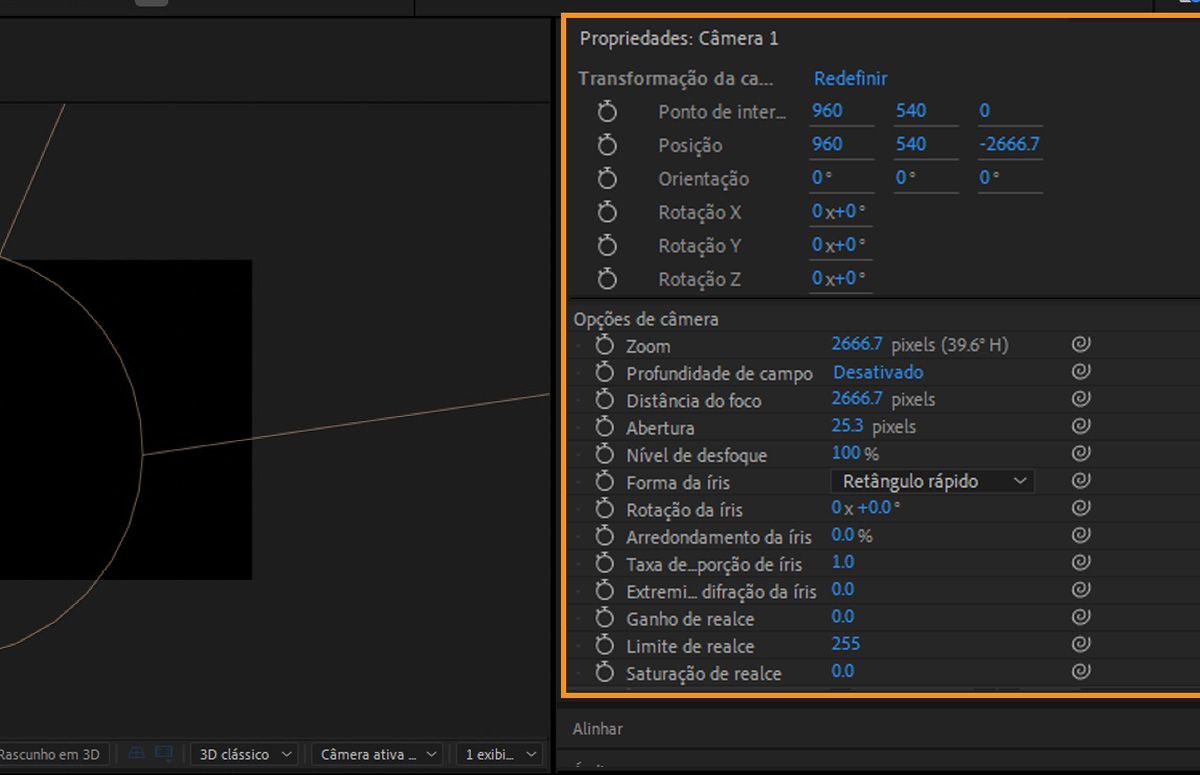Click stopwatch for Taxa de proporção de íris
Image resolution: width=1200 pixels, height=775 pixels.
[604, 563]
